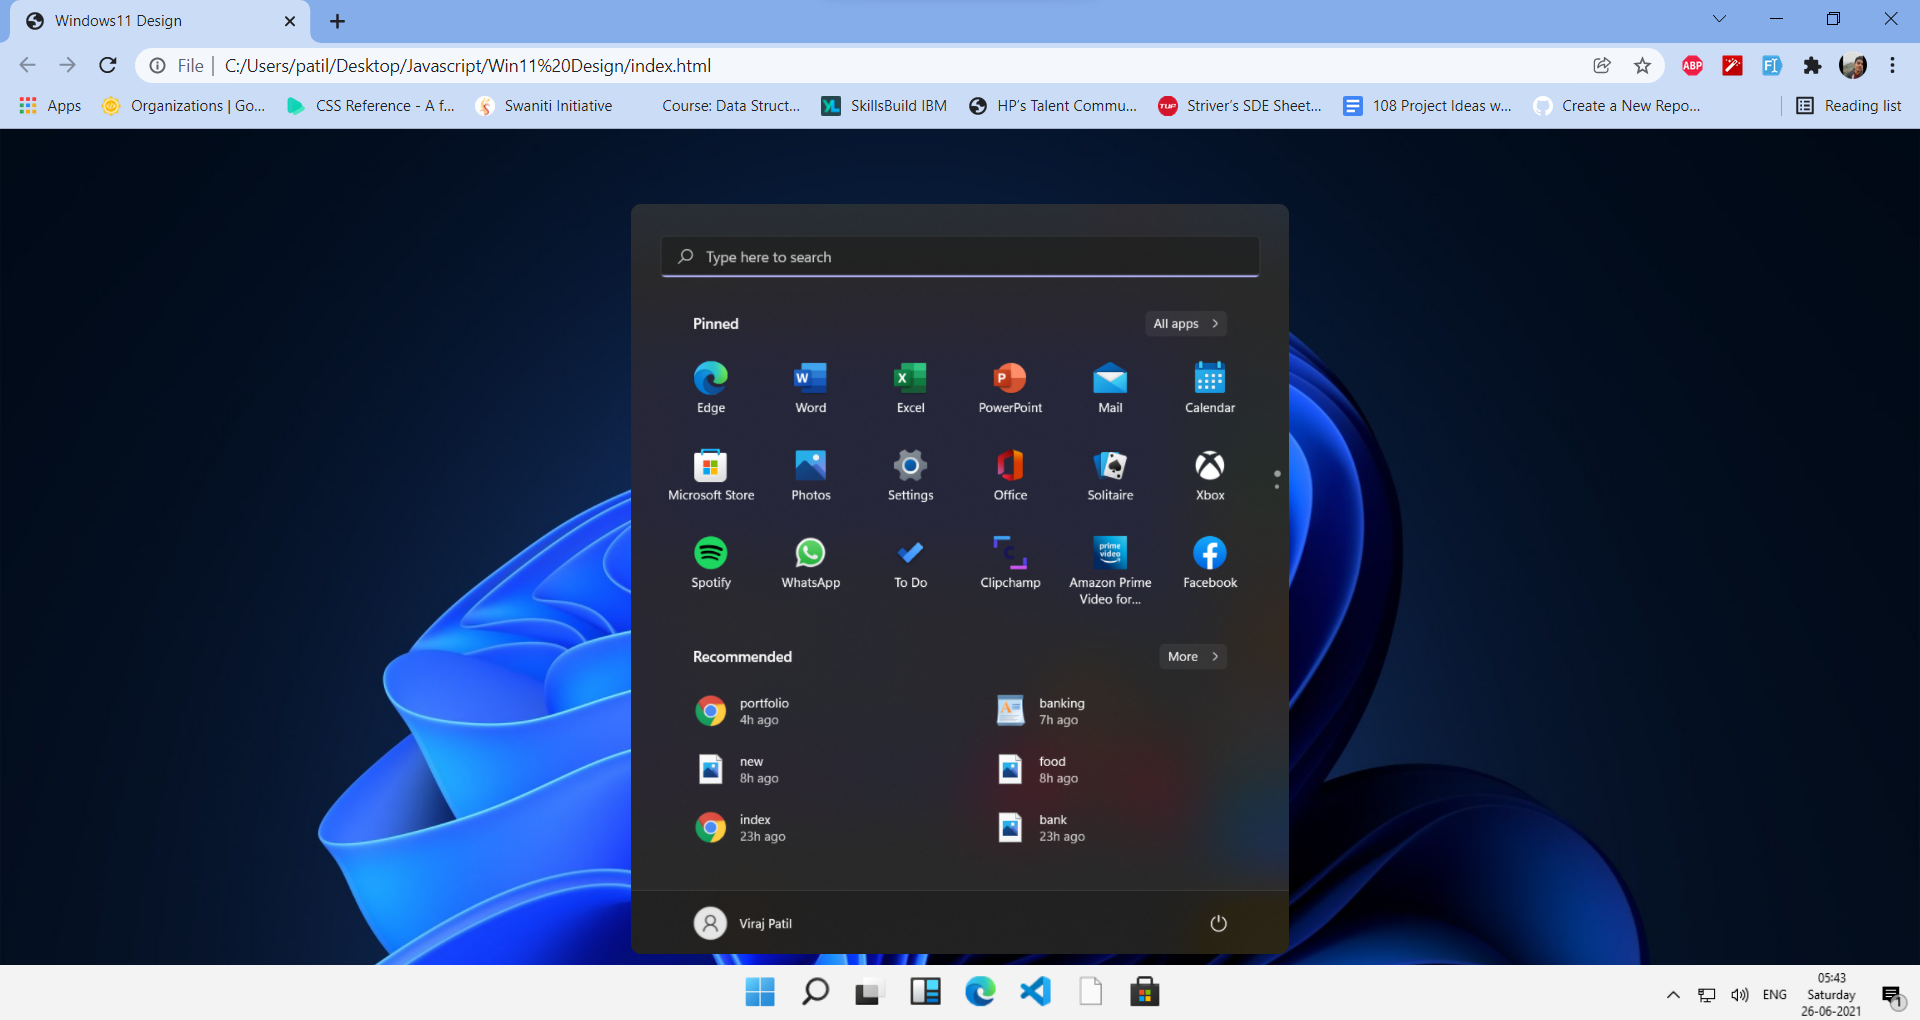Open PowerPoint

(x=1010, y=387)
